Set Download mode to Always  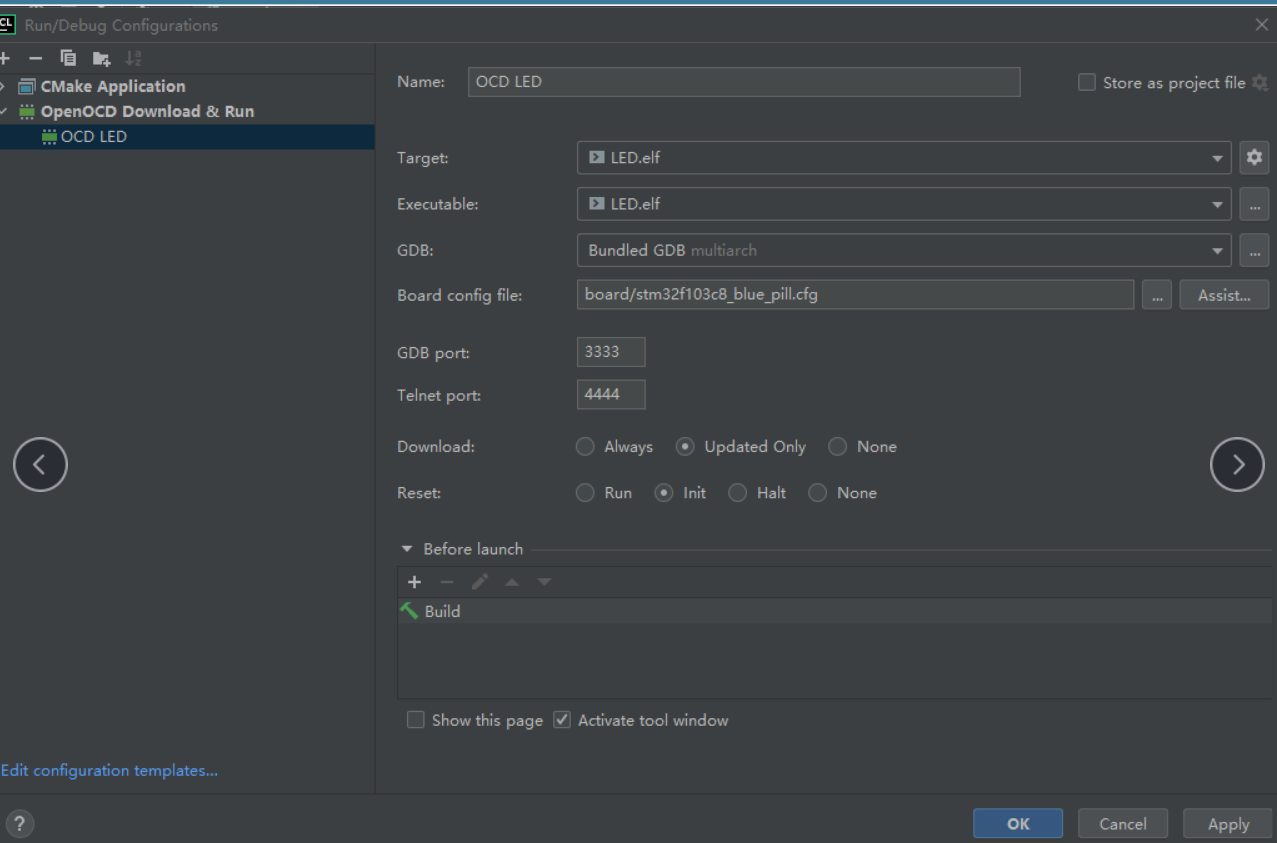pos(585,446)
